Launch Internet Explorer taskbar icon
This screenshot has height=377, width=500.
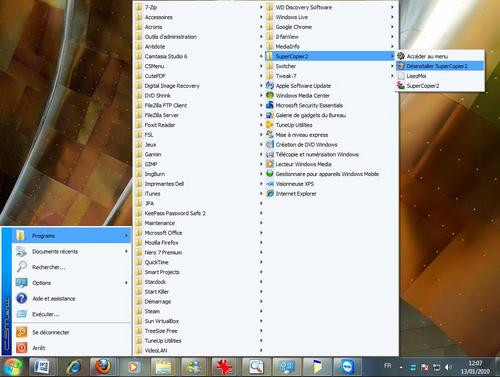[x=73, y=367]
